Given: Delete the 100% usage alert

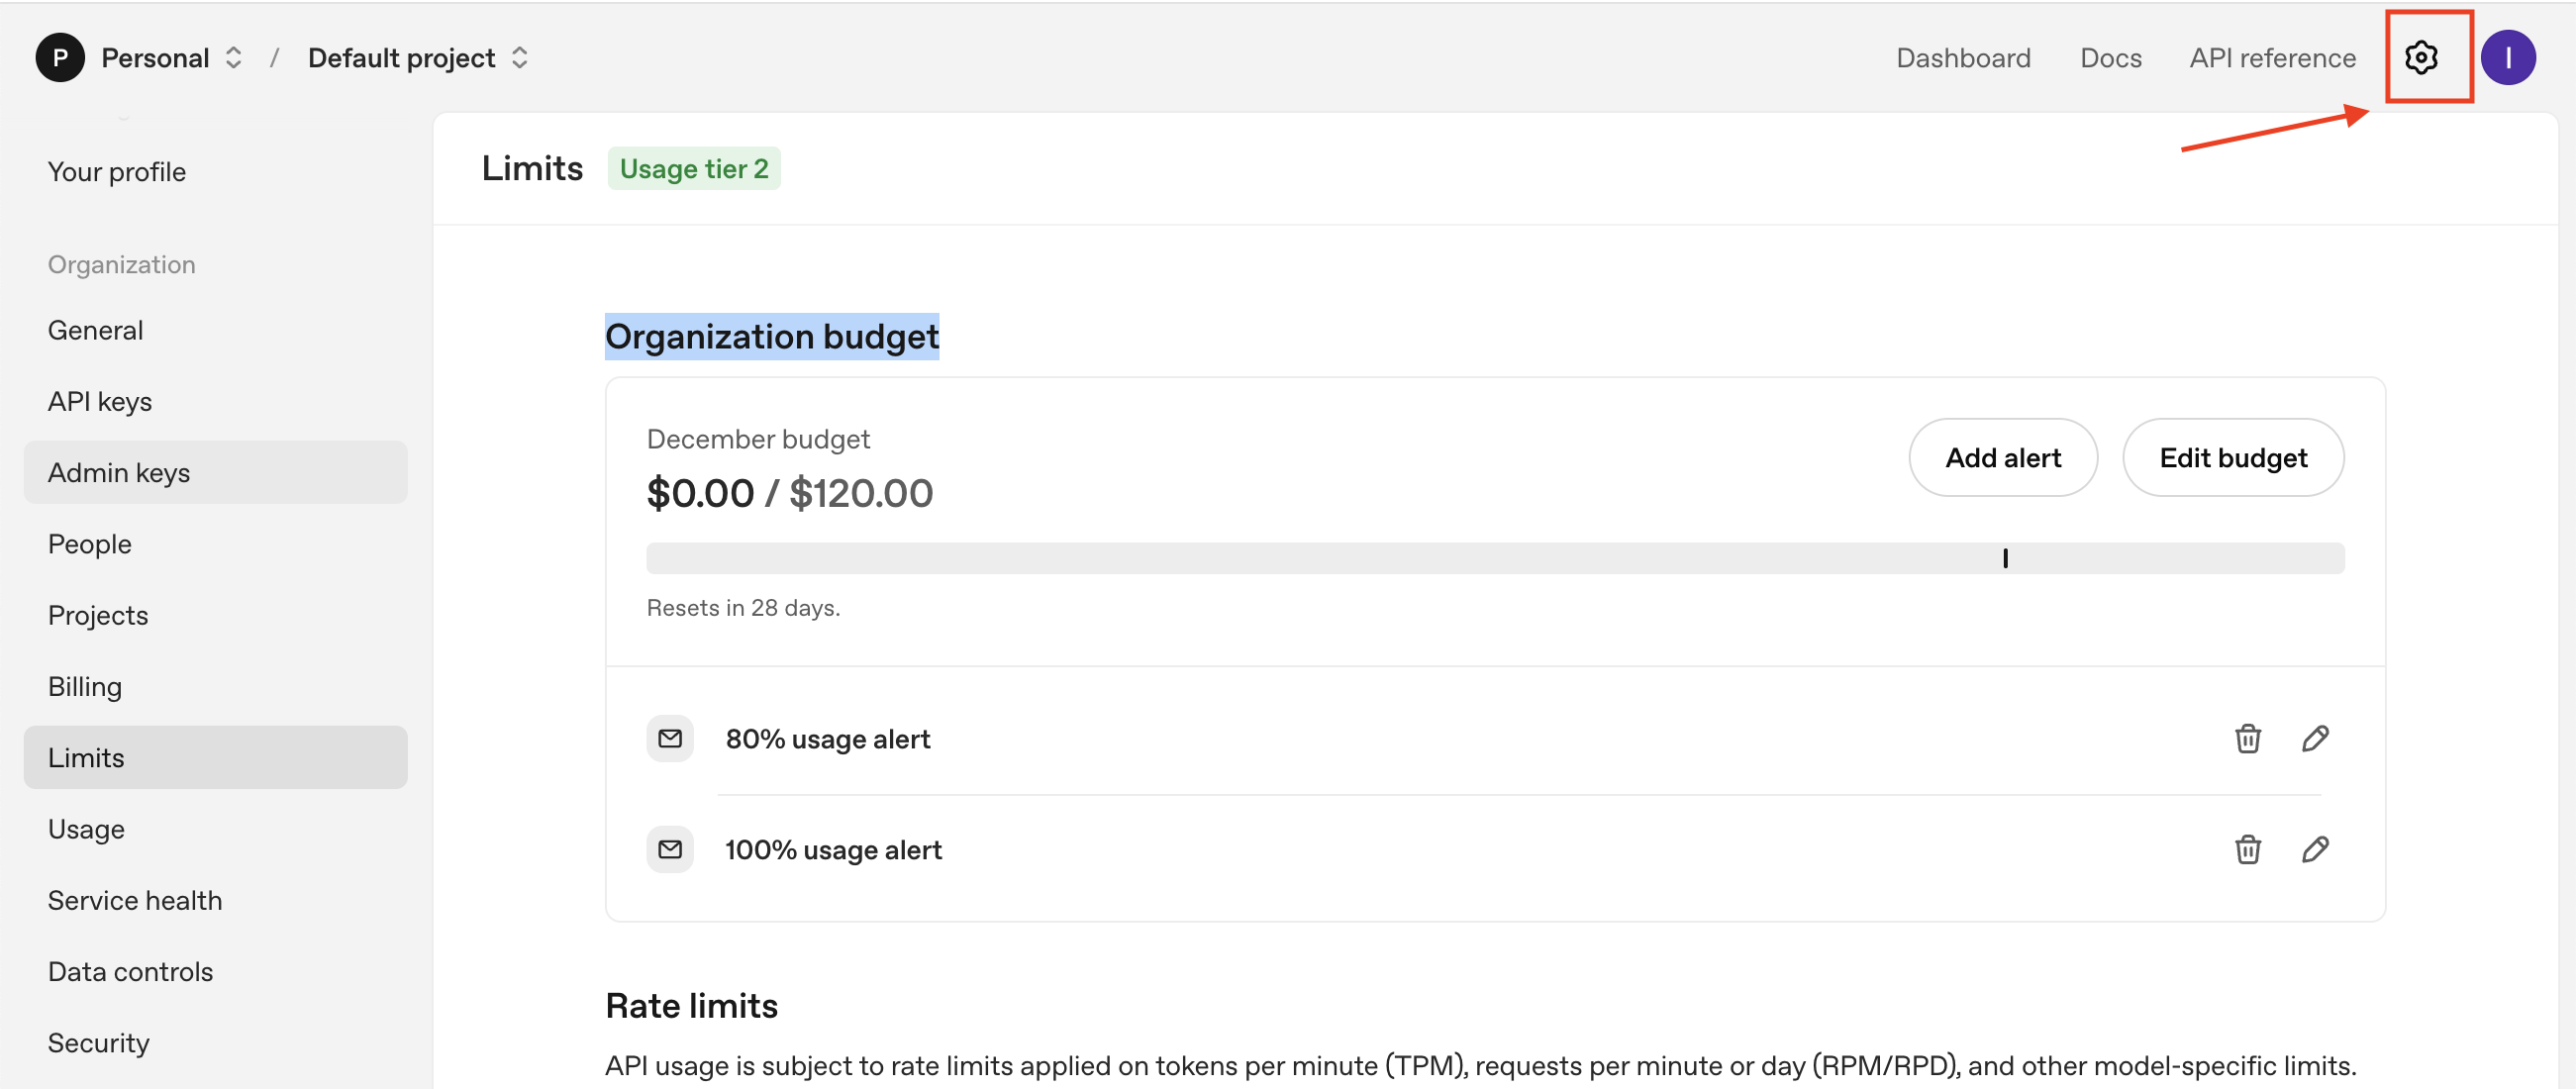Looking at the screenshot, I should click(x=2247, y=850).
